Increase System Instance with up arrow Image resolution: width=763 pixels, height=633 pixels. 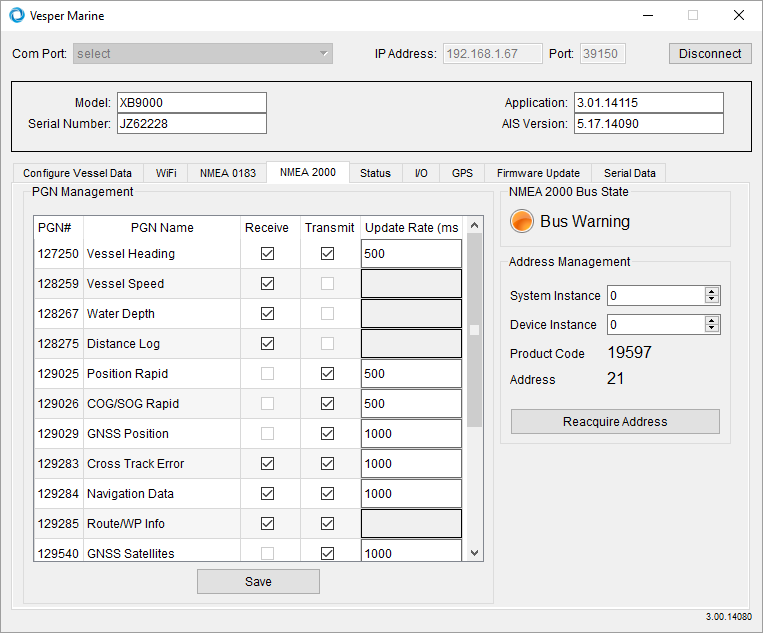coord(712,291)
